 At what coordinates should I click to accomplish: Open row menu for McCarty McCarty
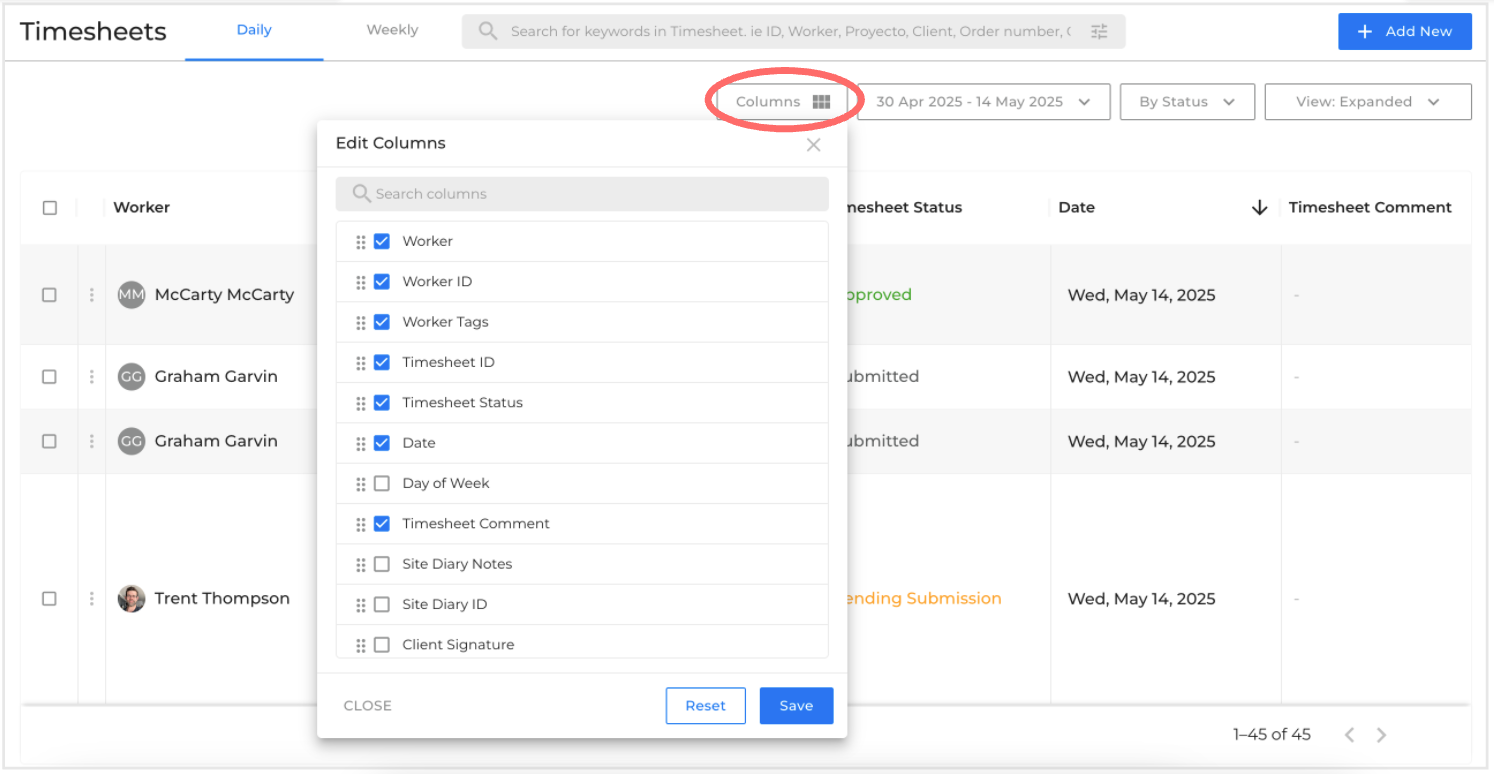point(92,295)
